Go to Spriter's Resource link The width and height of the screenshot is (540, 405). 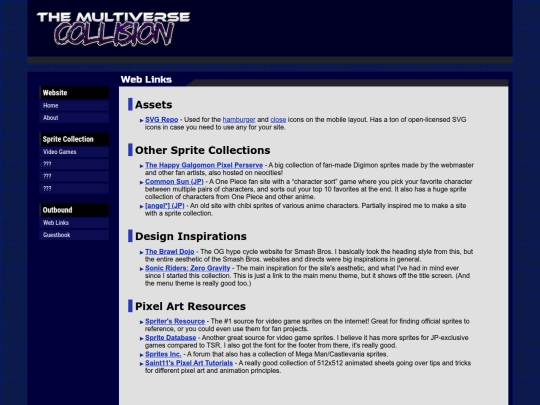click(x=175, y=321)
